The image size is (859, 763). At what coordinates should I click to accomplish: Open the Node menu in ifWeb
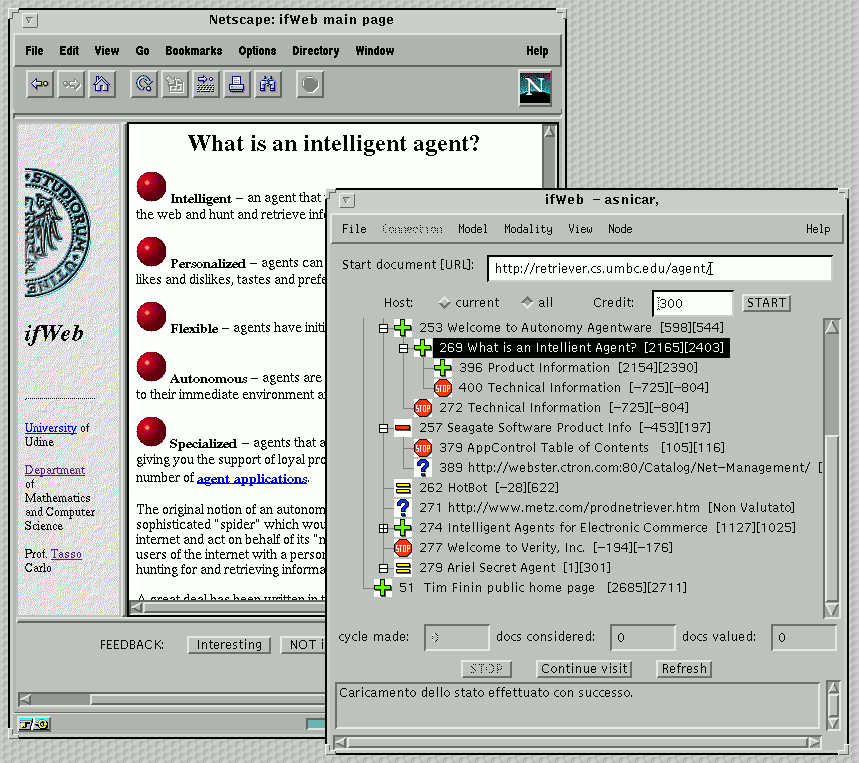pyautogui.click(x=620, y=229)
